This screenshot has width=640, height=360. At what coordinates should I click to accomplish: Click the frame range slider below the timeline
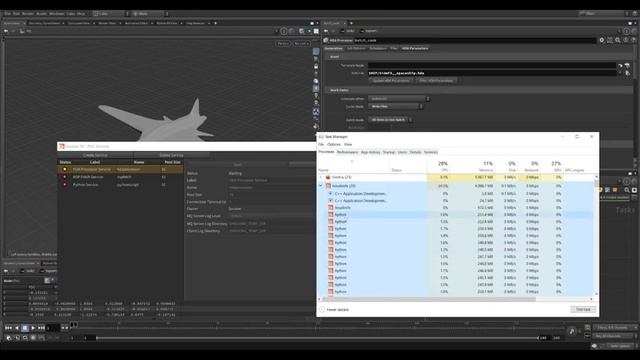317,338
